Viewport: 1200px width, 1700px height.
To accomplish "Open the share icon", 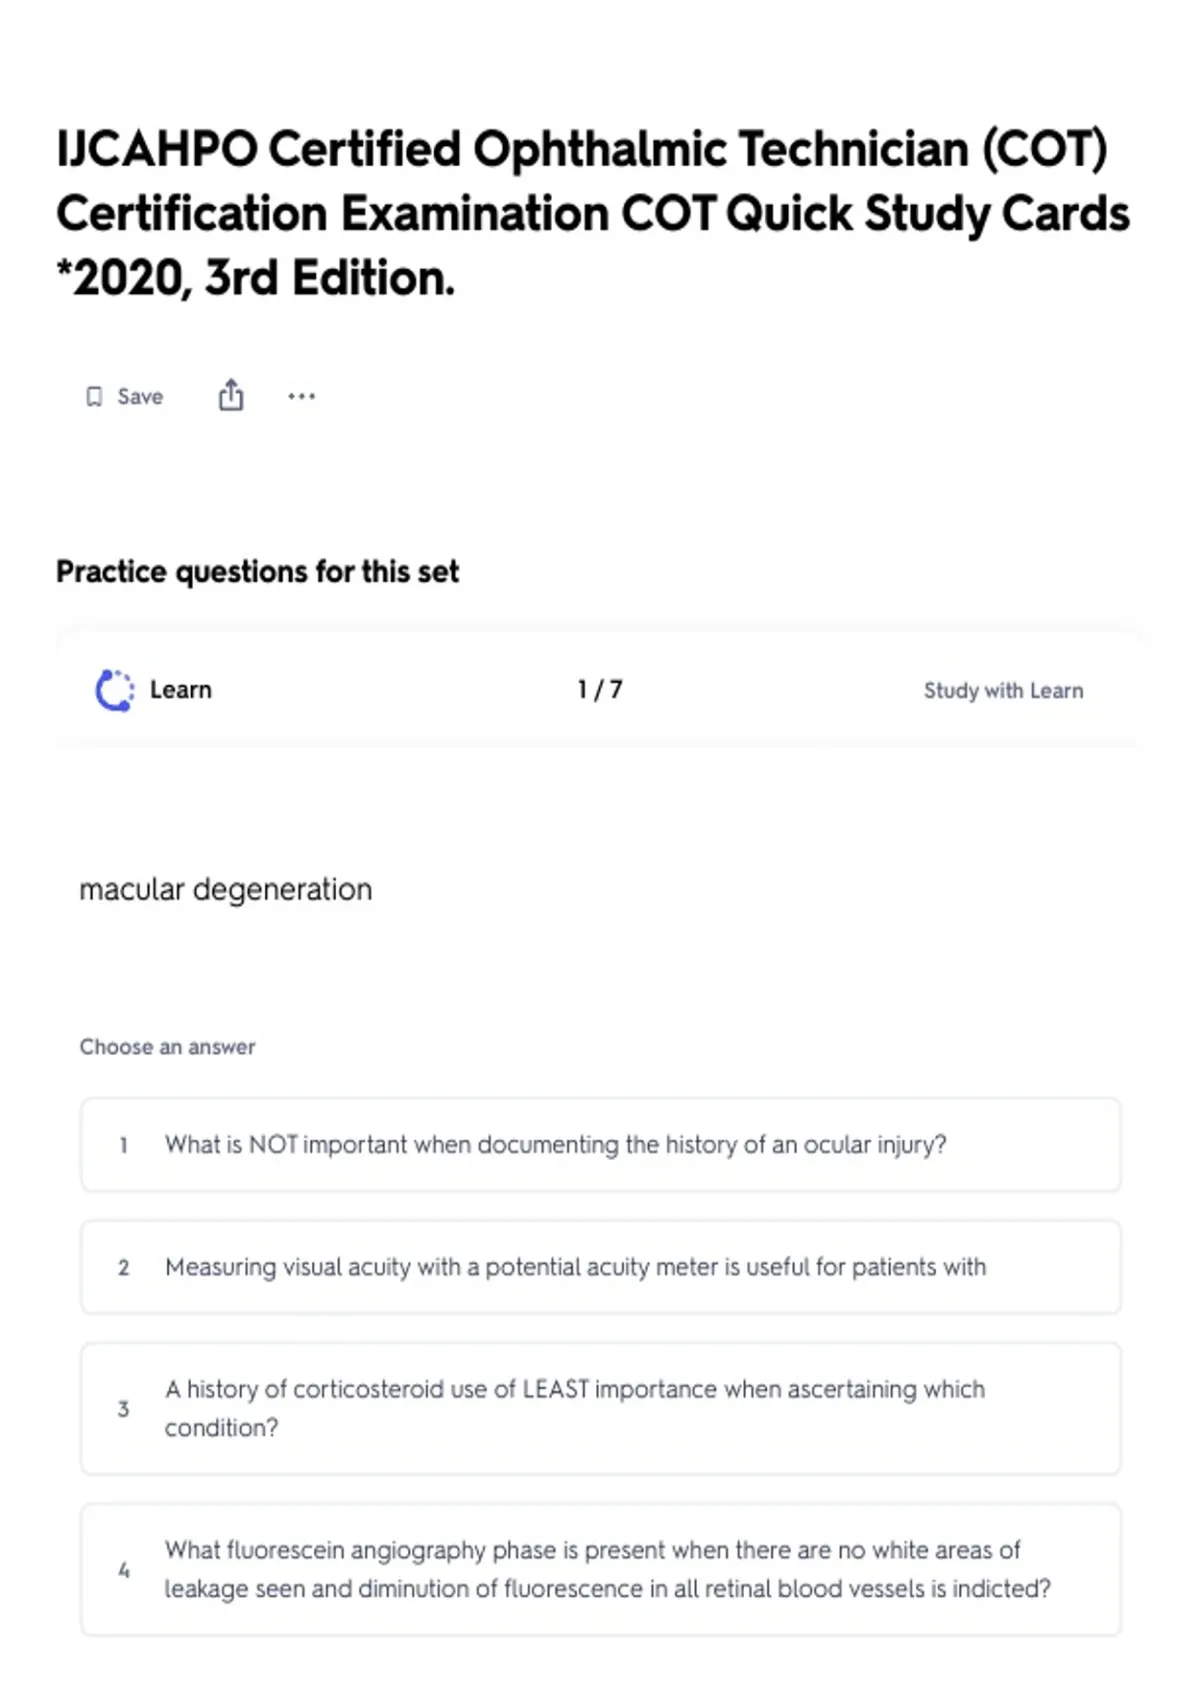I will [x=231, y=396].
